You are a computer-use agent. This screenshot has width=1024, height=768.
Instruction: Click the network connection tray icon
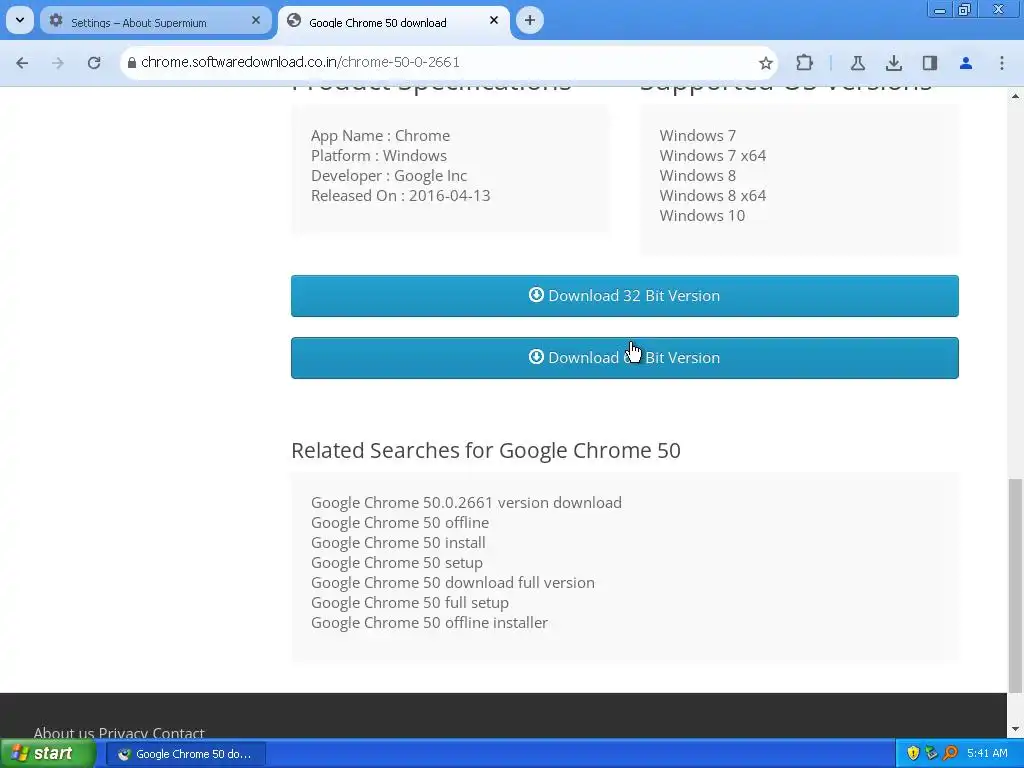932,754
